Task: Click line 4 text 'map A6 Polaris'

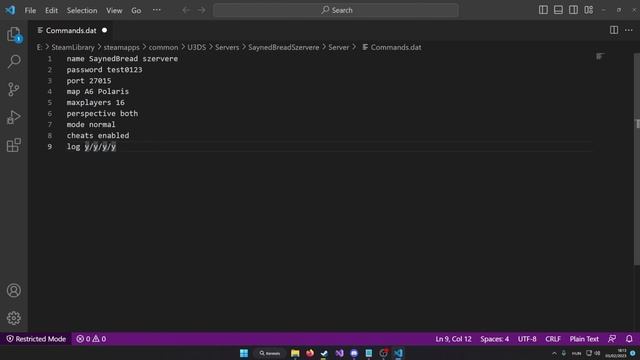Action: point(98,91)
